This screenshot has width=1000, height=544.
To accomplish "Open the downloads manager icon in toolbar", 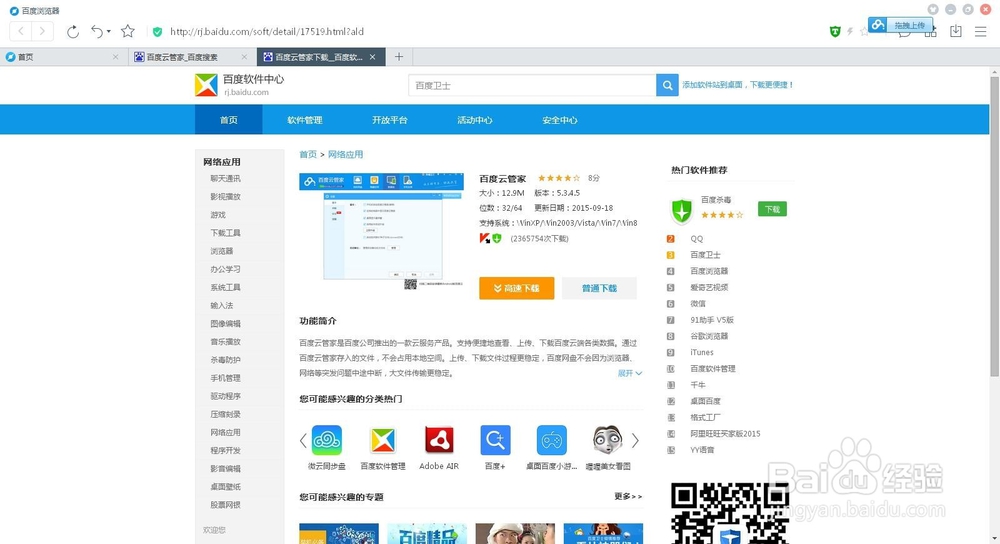I will [955, 31].
